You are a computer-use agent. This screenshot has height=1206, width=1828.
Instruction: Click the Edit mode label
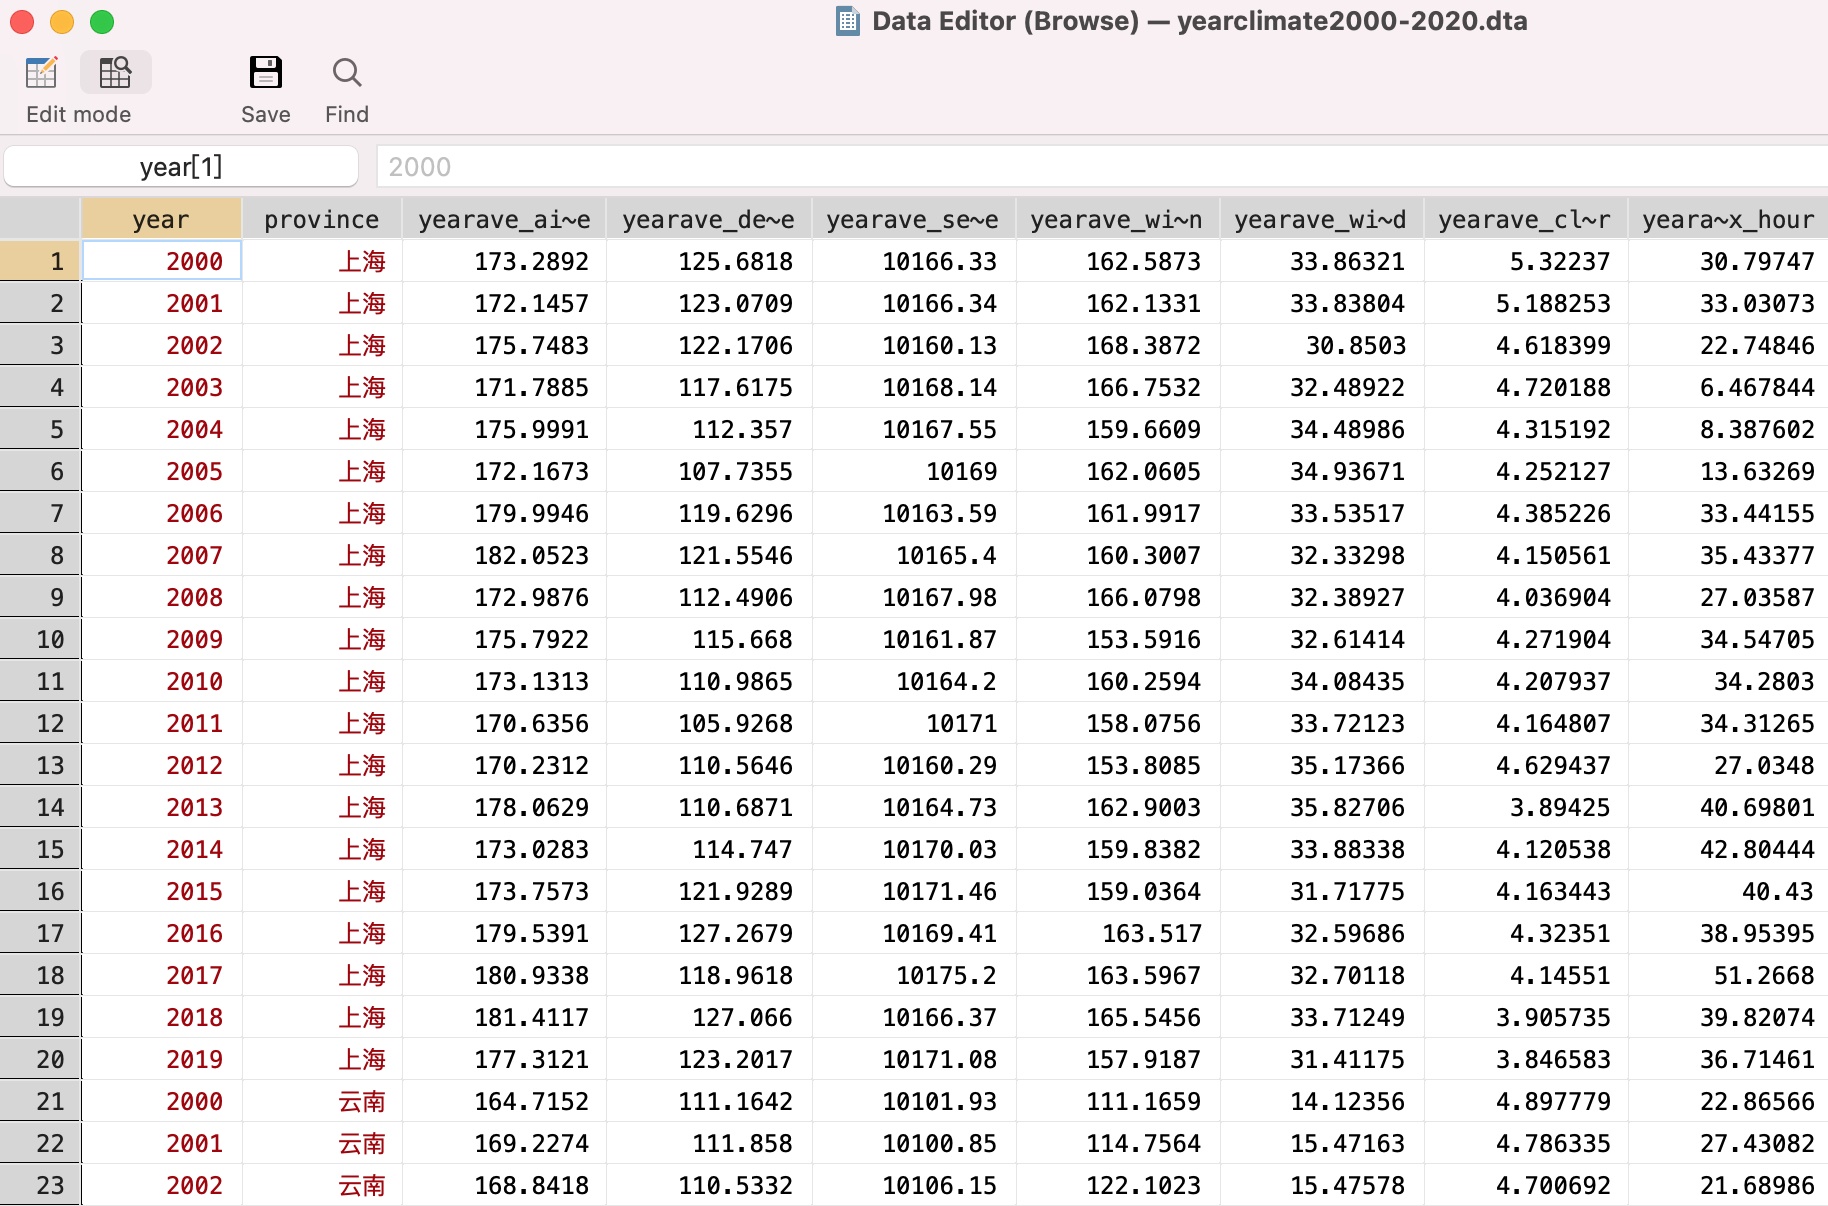[x=79, y=114]
